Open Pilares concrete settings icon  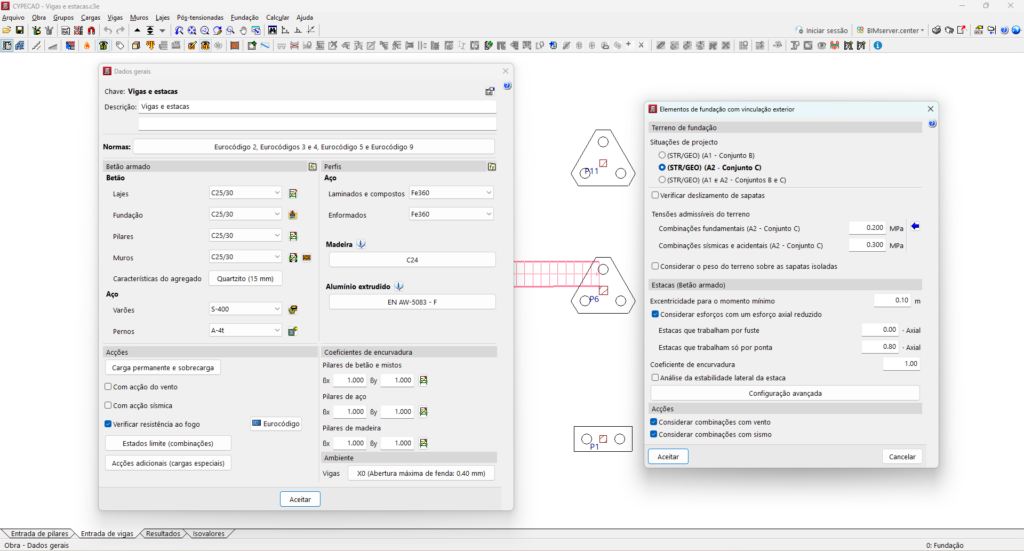pos(293,236)
